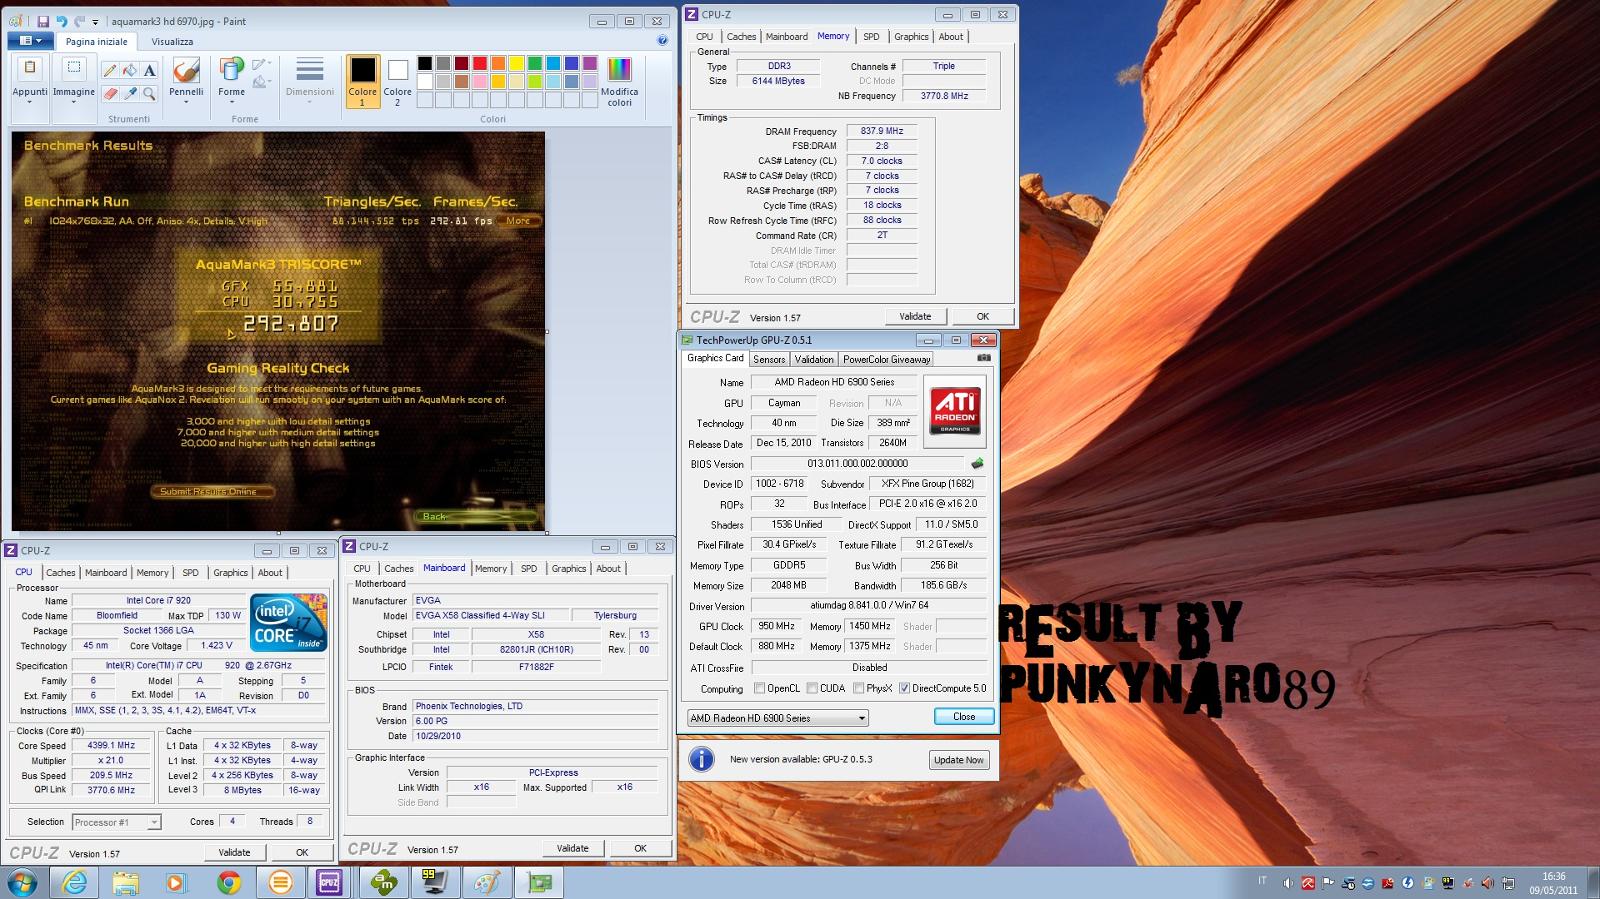Viewport: 1600px width, 899px height.
Task: Click the Close button in GPU-Z
Action: [x=964, y=716]
